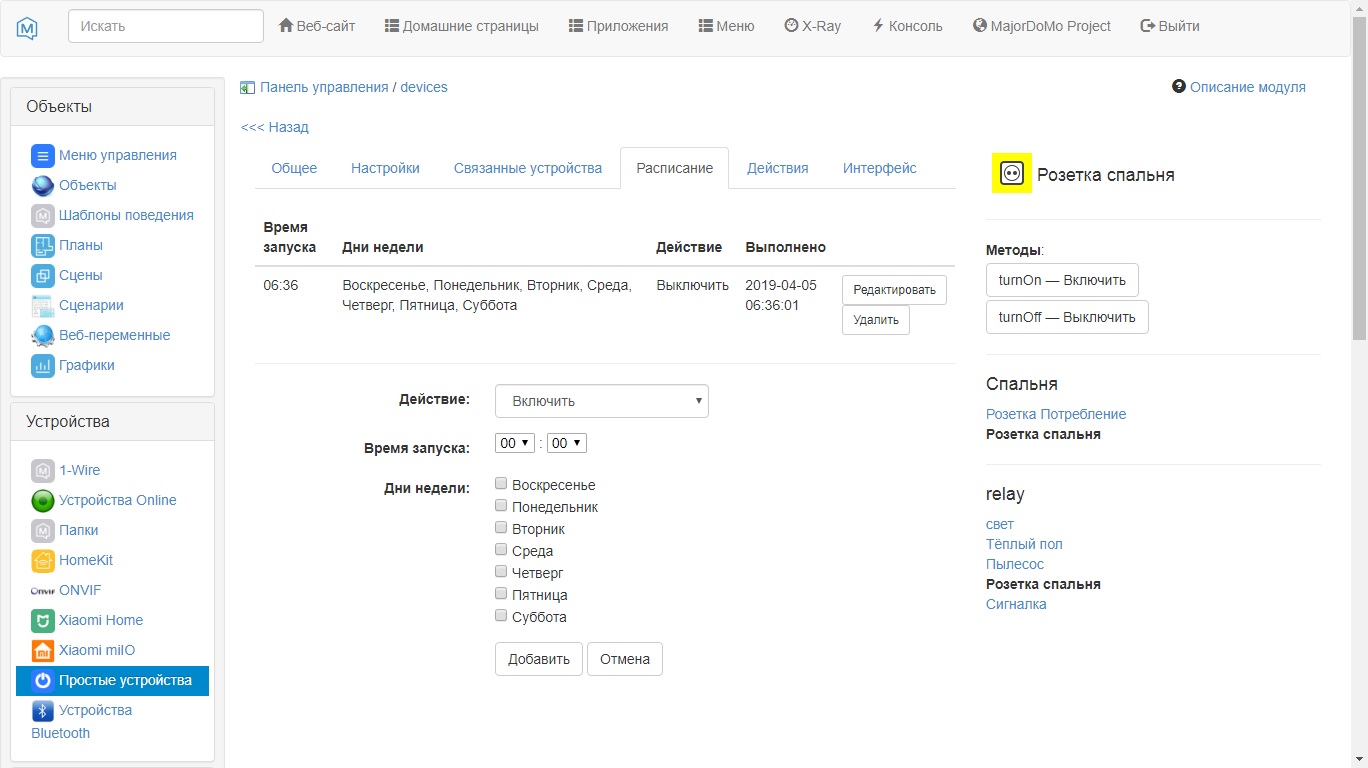1368x768 pixels.
Task: Click the yellow socket device icon
Action: tap(1011, 174)
